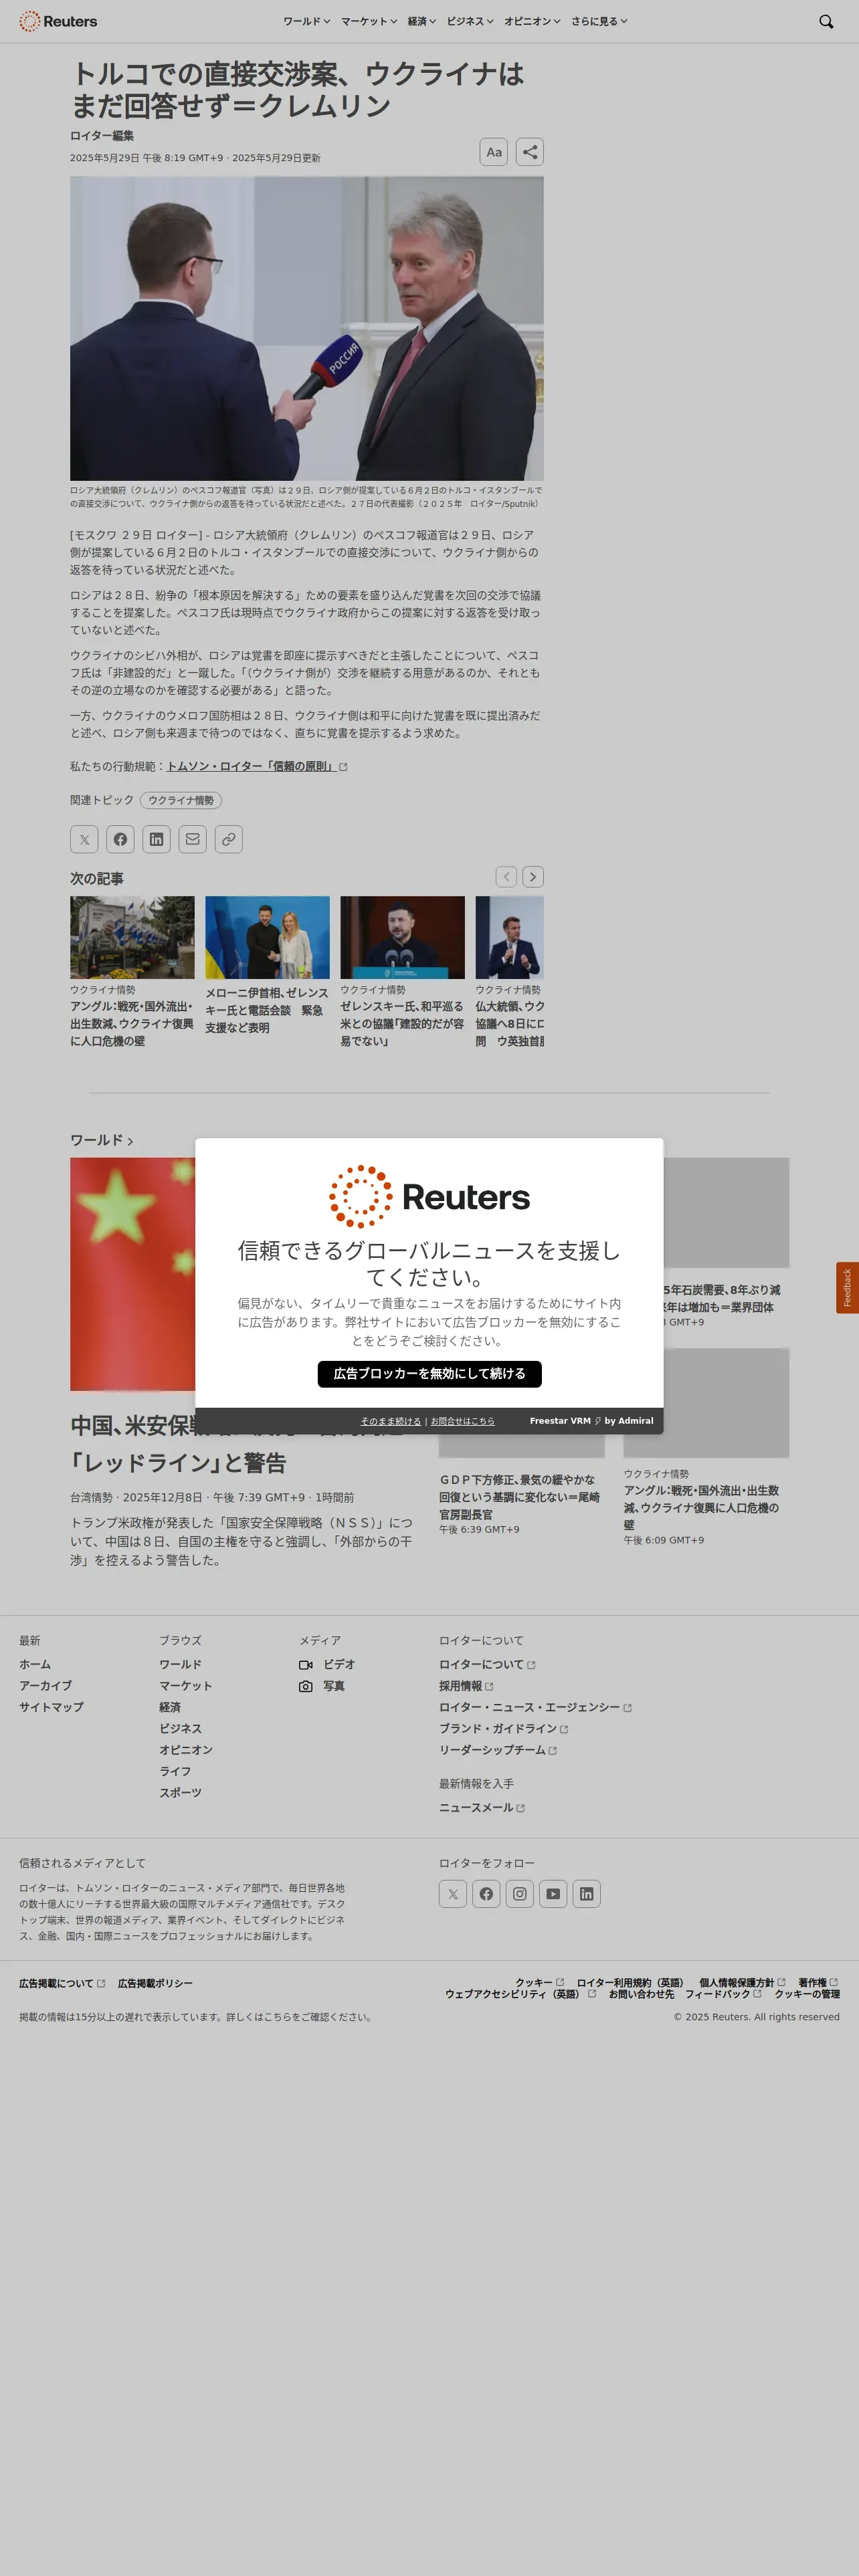This screenshot has height=2576, width=859.
Task: Click クッキーの管理 footer link
Action: point(807,1995)
